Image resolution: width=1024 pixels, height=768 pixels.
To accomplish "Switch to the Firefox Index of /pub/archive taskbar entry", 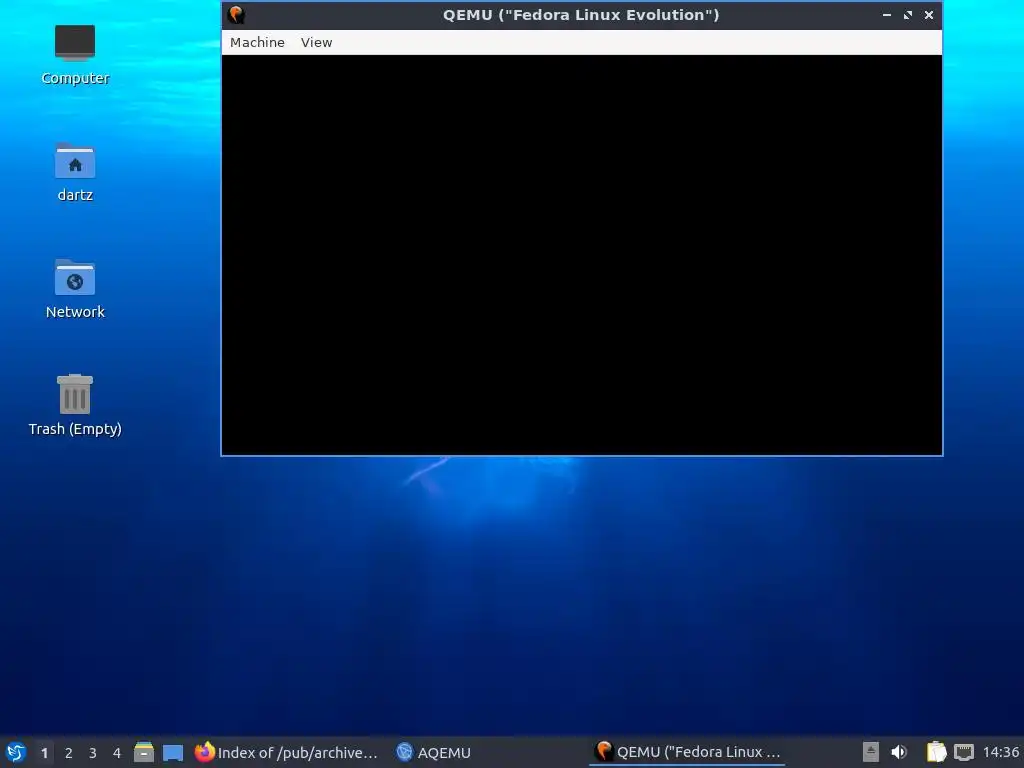I will [x=287, y=752].
